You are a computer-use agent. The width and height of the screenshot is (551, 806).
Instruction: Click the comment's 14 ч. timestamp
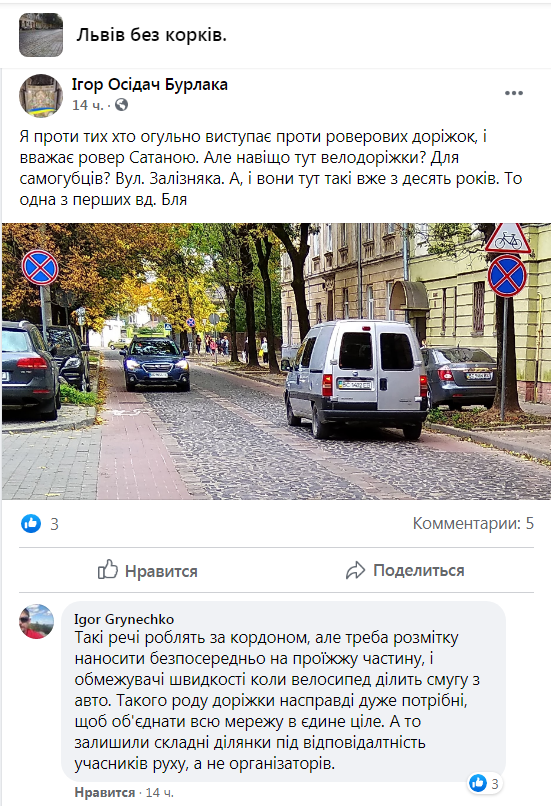click(160, 792)
